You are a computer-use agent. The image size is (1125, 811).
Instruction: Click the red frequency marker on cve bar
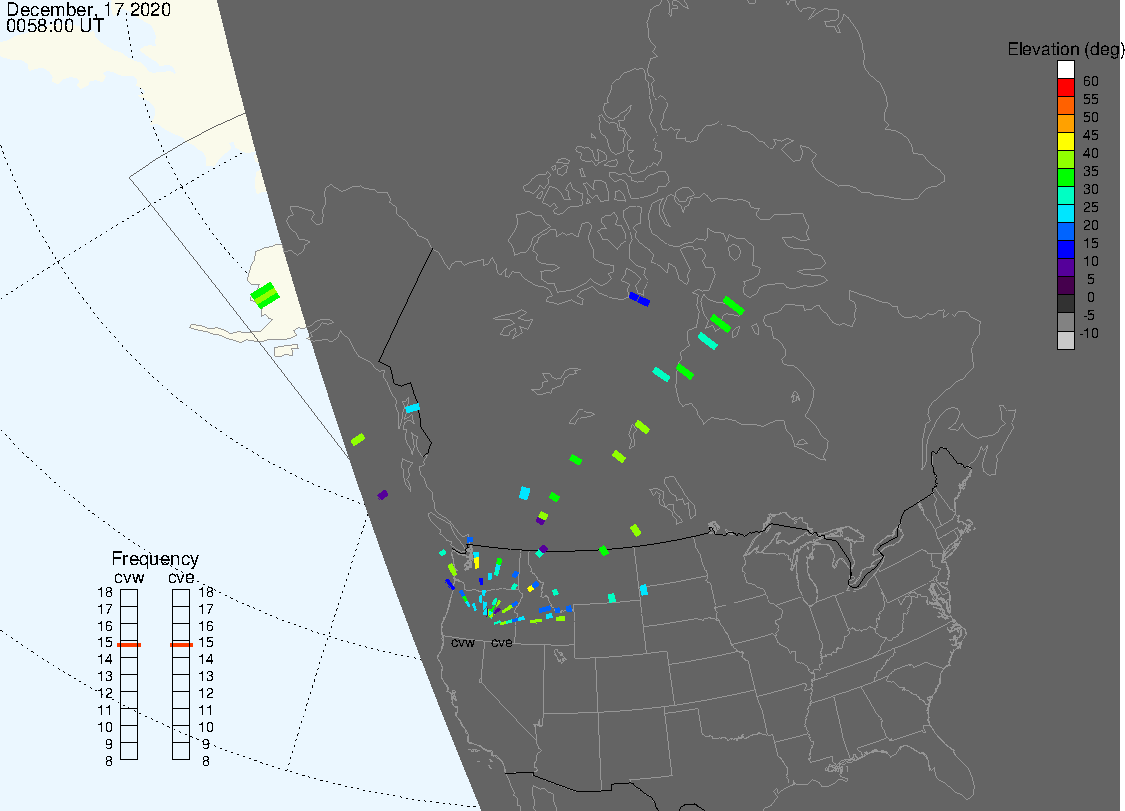click(x=181, y=644)
